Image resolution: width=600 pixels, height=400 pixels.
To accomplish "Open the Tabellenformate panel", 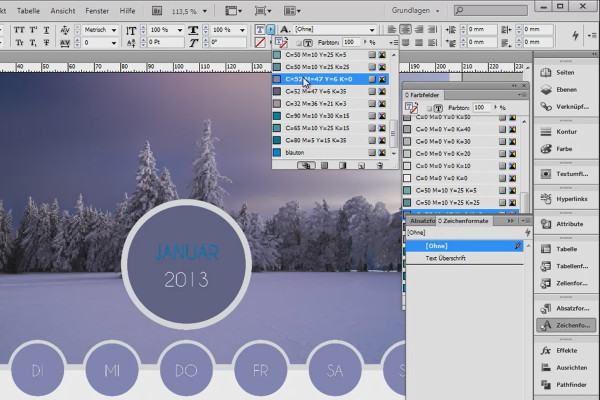I will 565,266.
